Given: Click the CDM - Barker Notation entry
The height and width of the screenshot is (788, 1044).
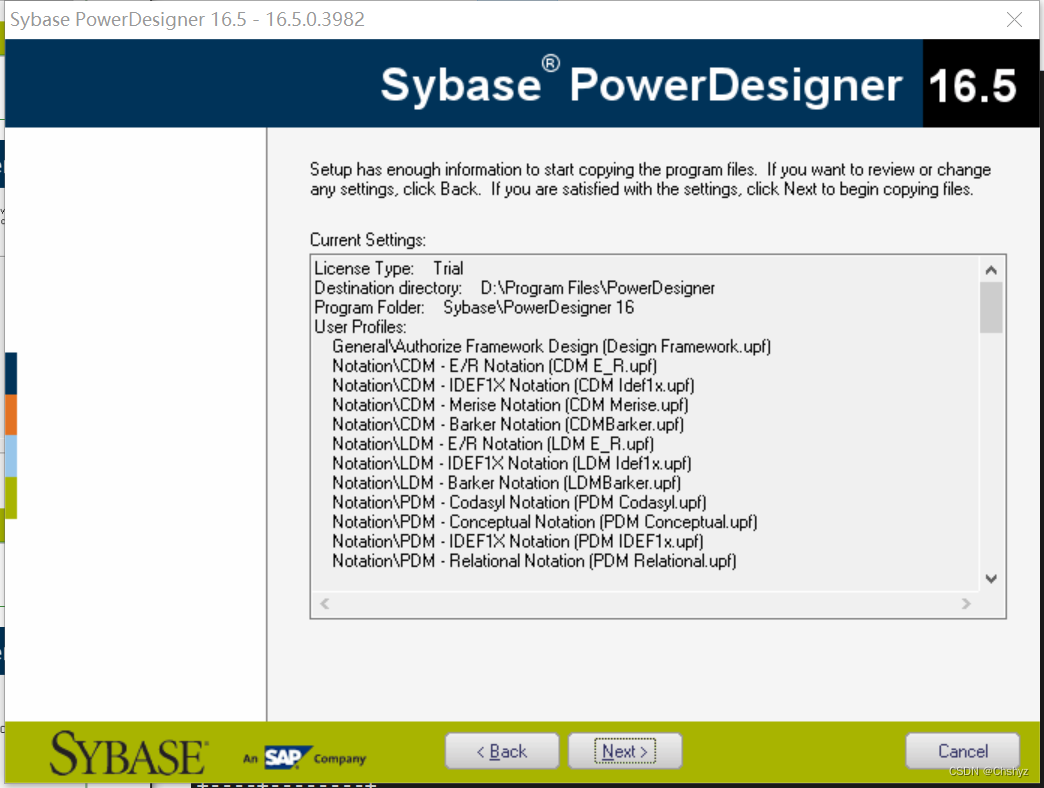Looking at the screenshot, I should 508,425.
